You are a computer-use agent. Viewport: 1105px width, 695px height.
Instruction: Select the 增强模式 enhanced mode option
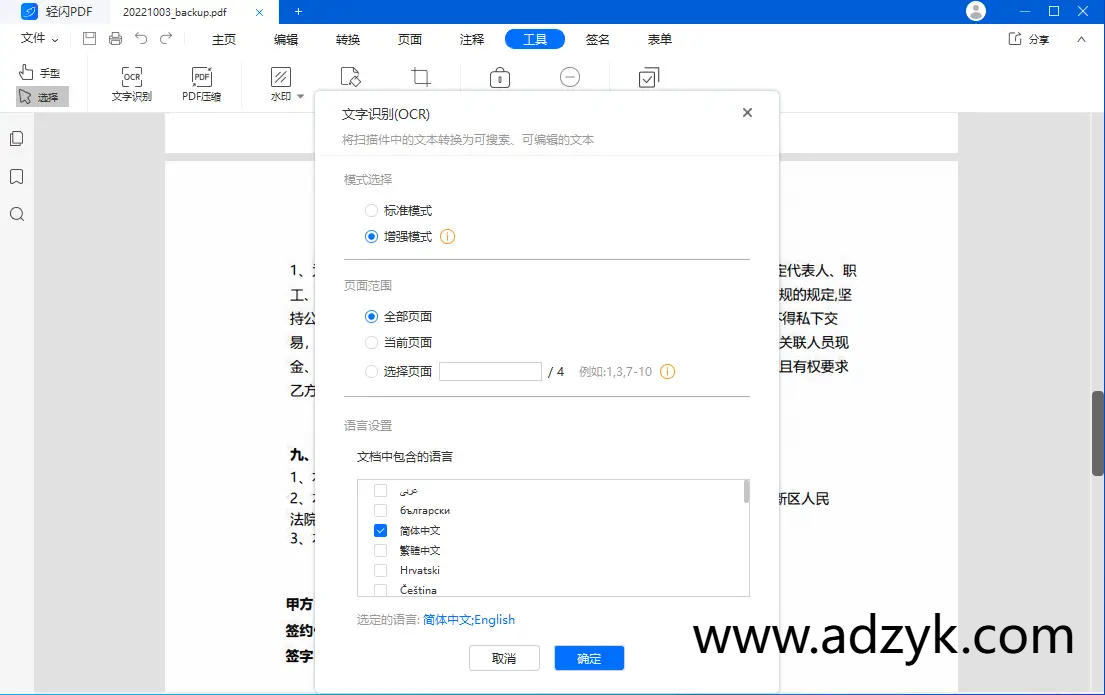click(371, 236)
